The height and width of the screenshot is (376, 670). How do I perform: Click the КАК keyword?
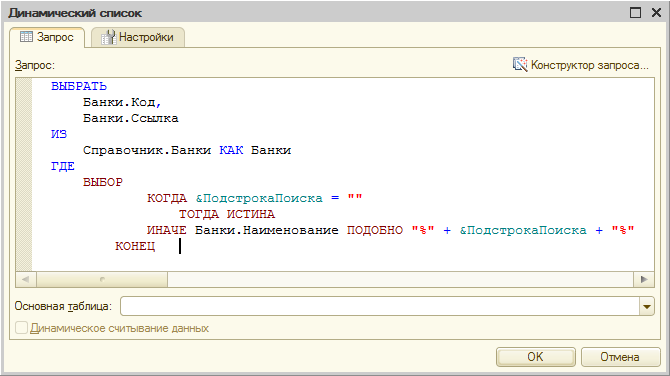[231, 150]
